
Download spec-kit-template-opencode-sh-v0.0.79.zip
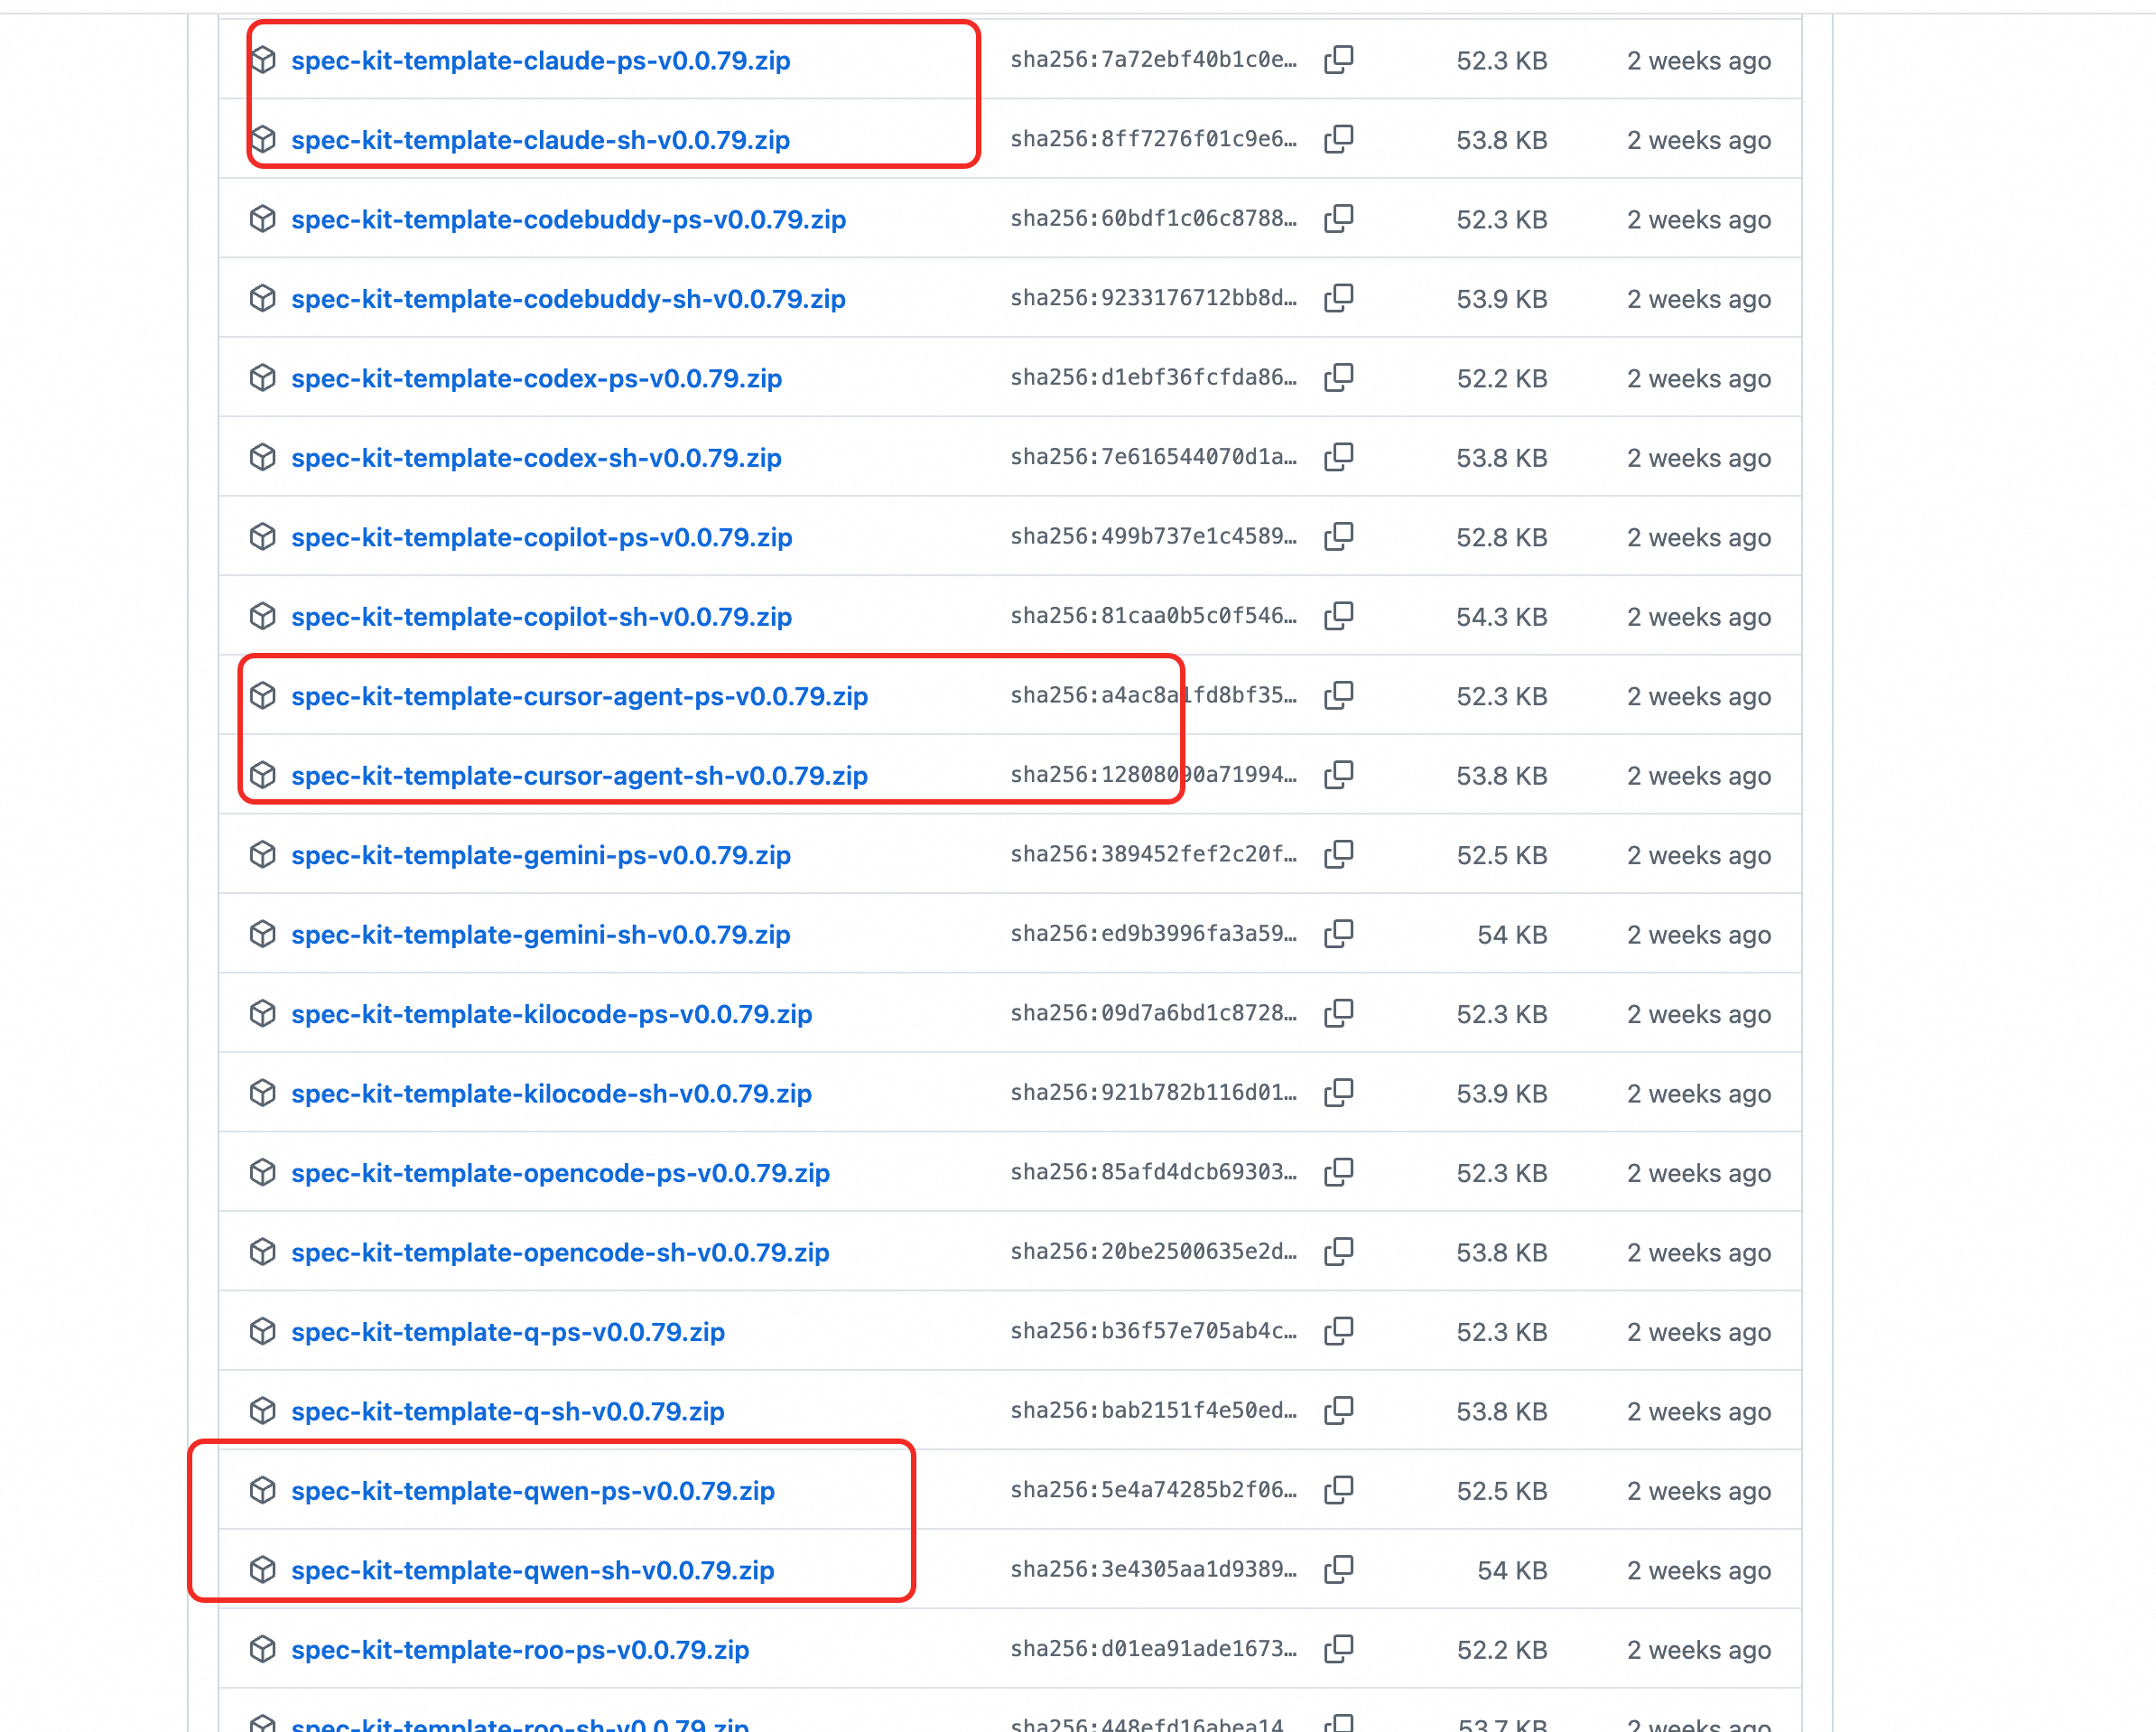coord(560,1252)
